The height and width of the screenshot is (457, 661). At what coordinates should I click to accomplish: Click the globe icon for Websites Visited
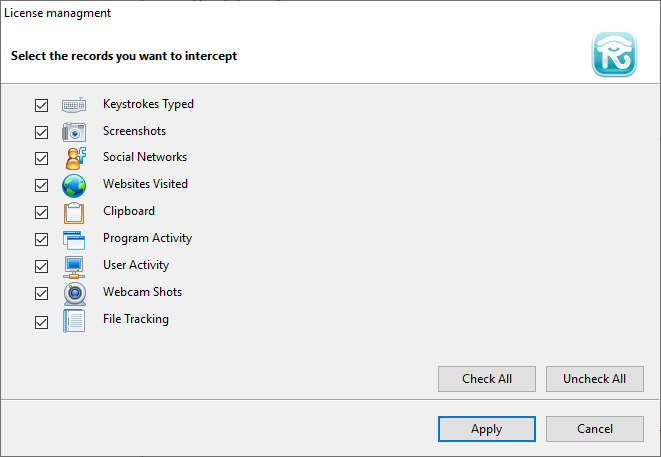pyautogui.click(x=74, y=186)
